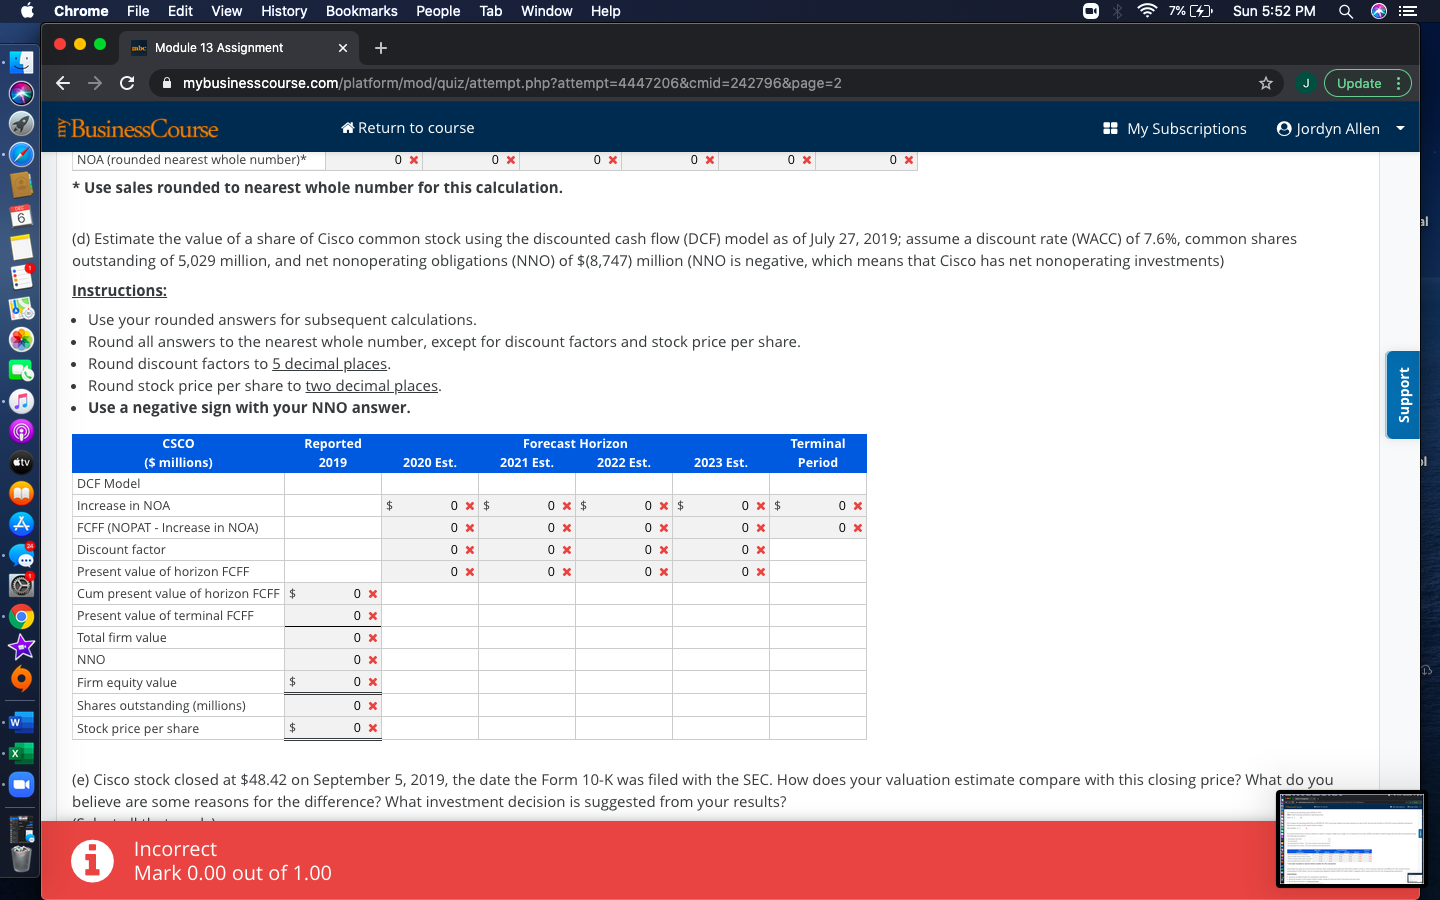Open Chrome profile J avatar
Viewport: 1440px width, 900px height.
click(1305, 83)
